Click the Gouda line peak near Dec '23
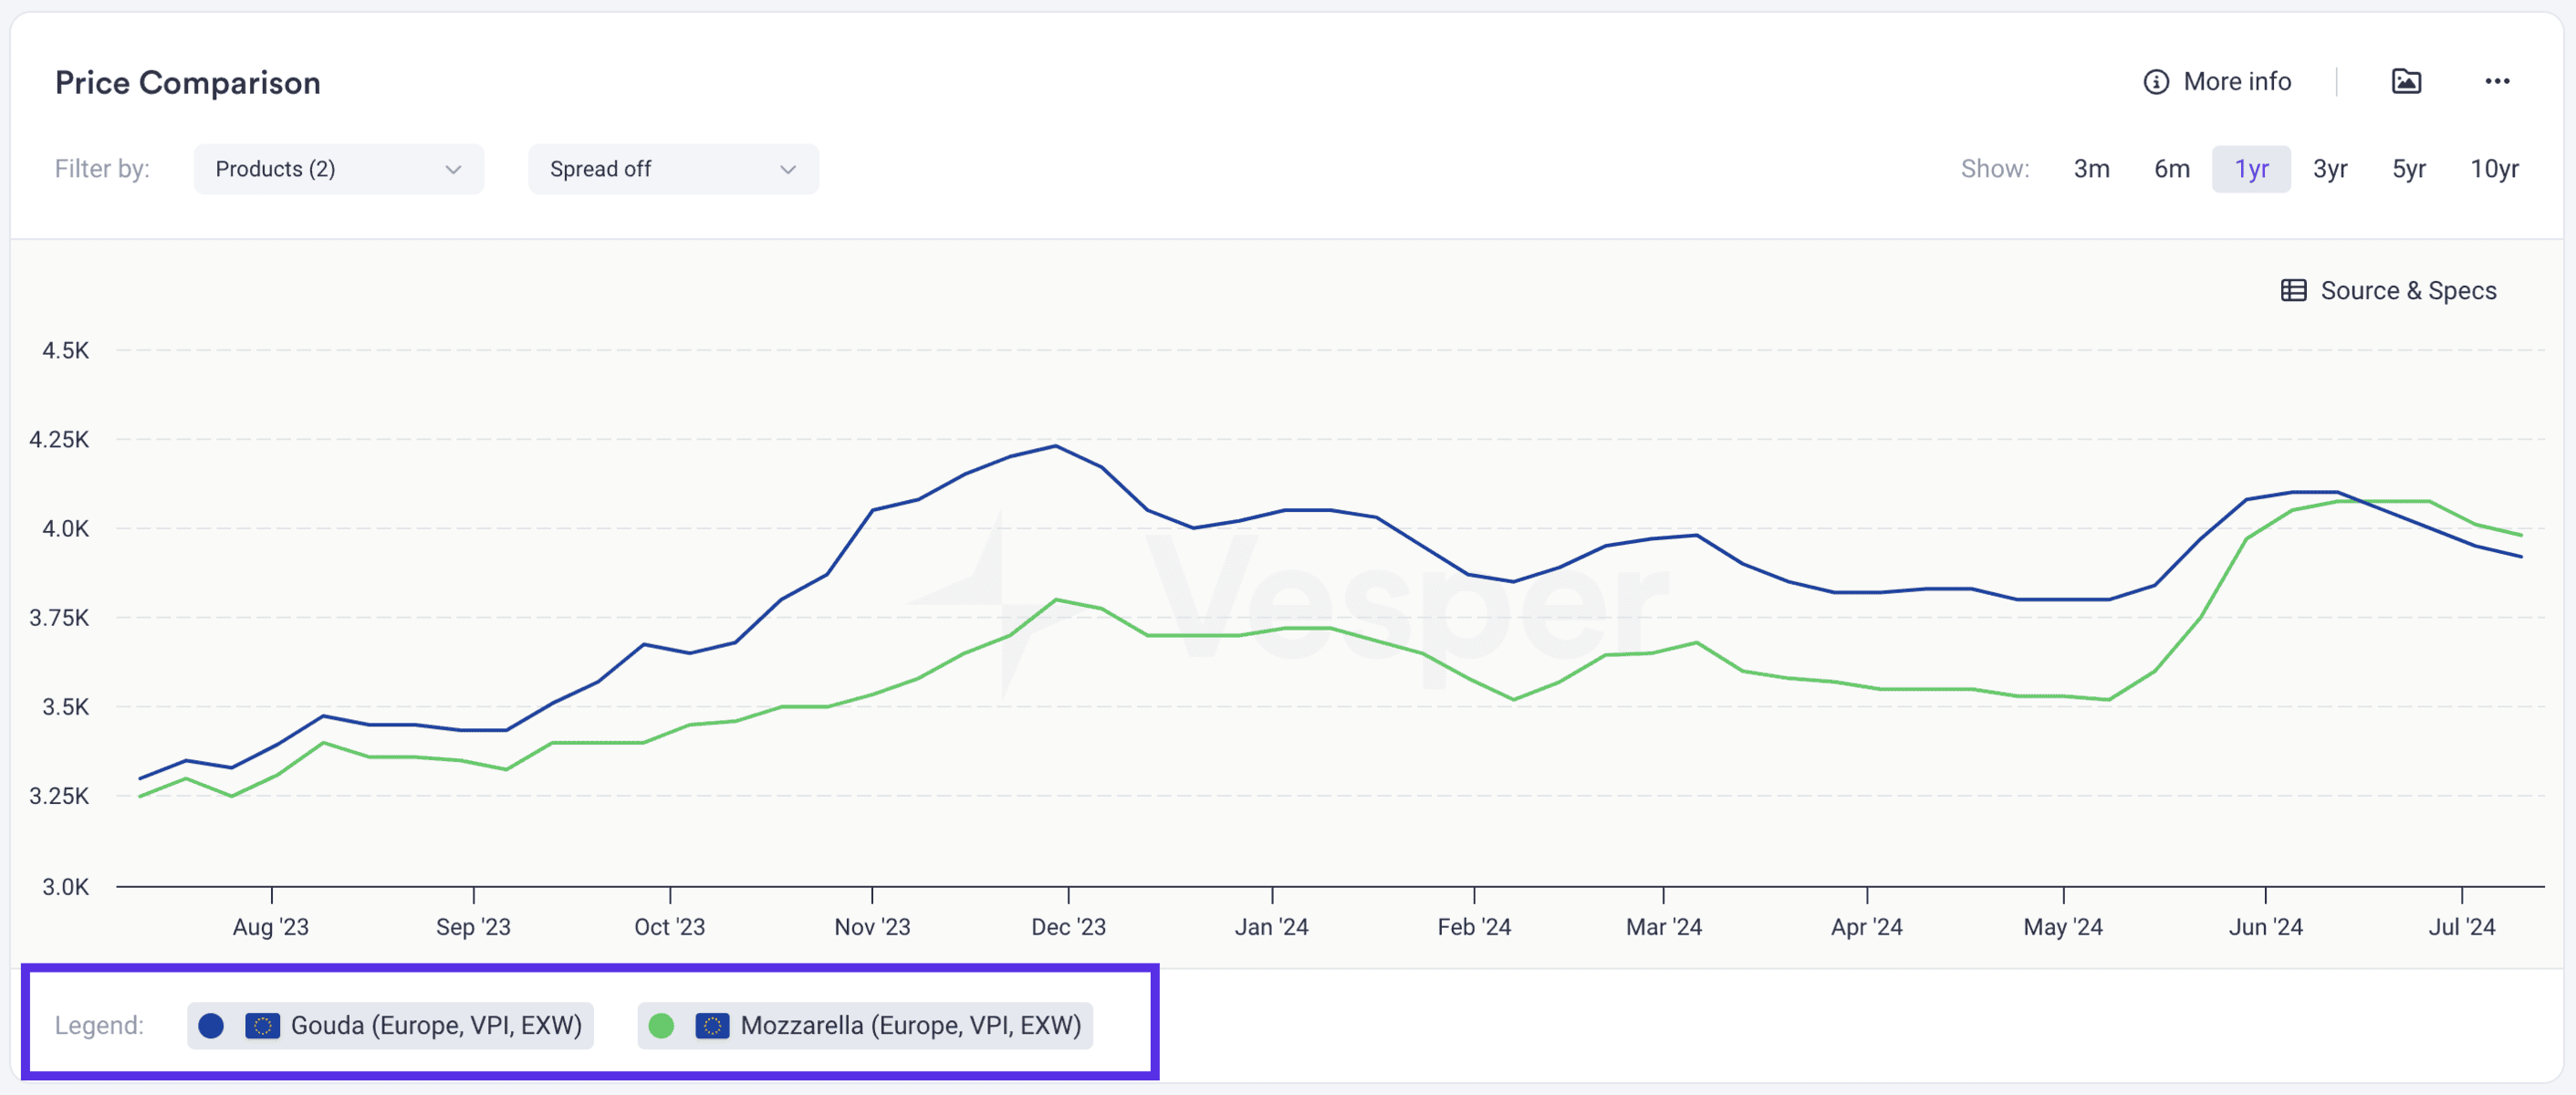 1056,446
